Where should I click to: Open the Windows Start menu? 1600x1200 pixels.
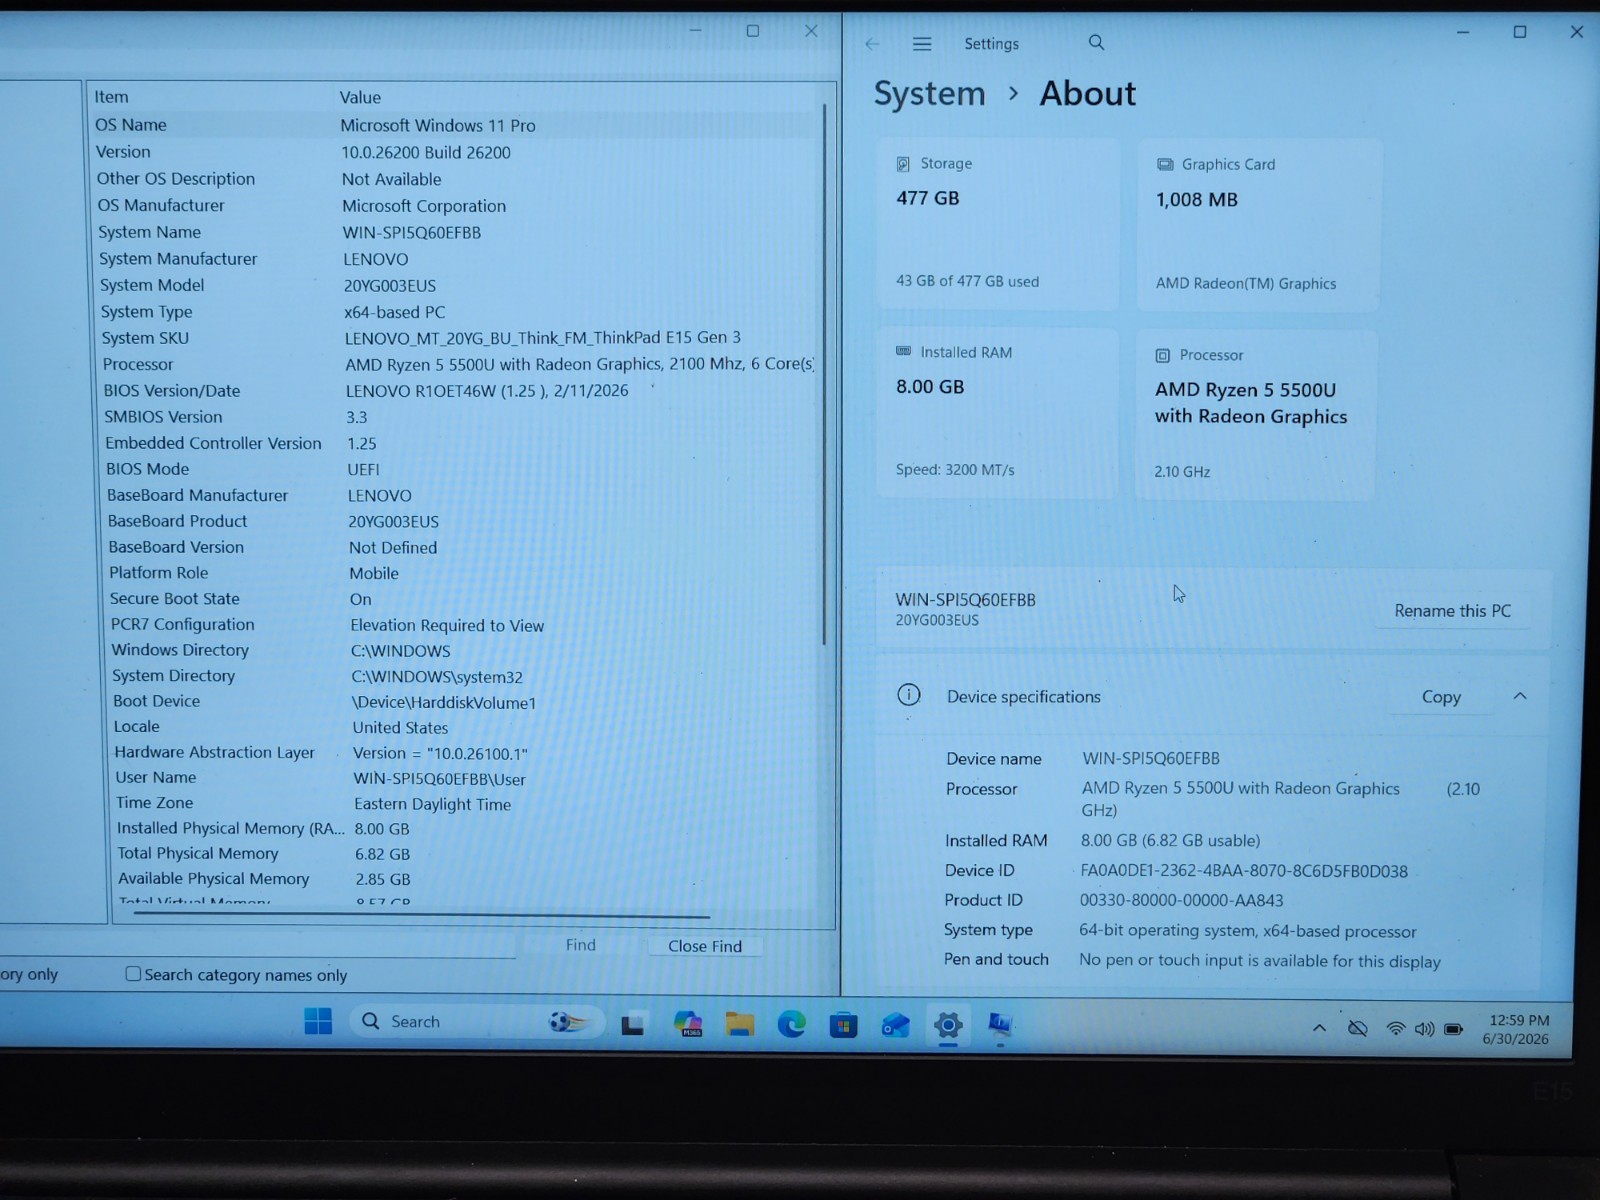click(318, 1021)
